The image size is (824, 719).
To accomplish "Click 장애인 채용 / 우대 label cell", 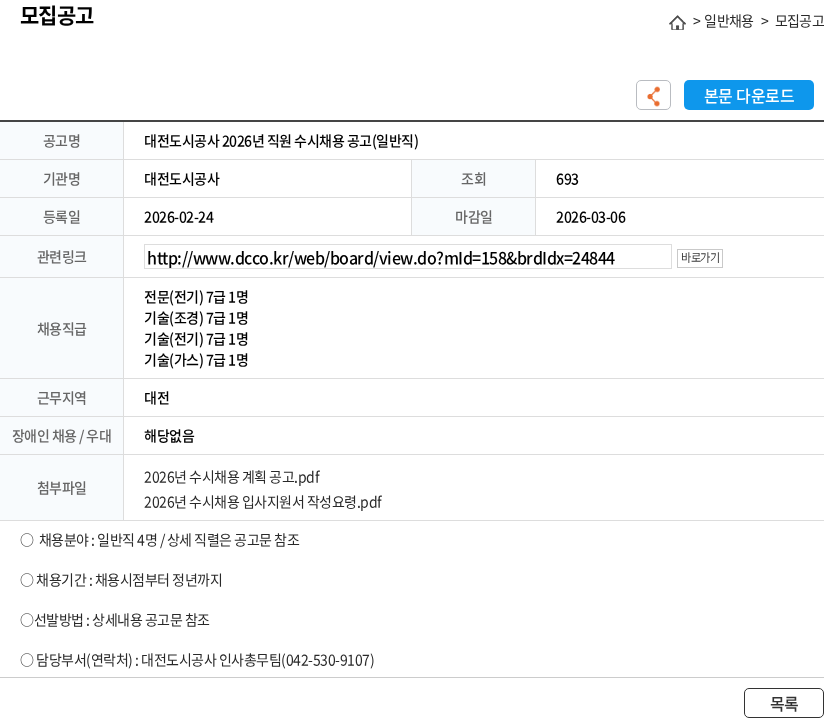I will 61,436.
